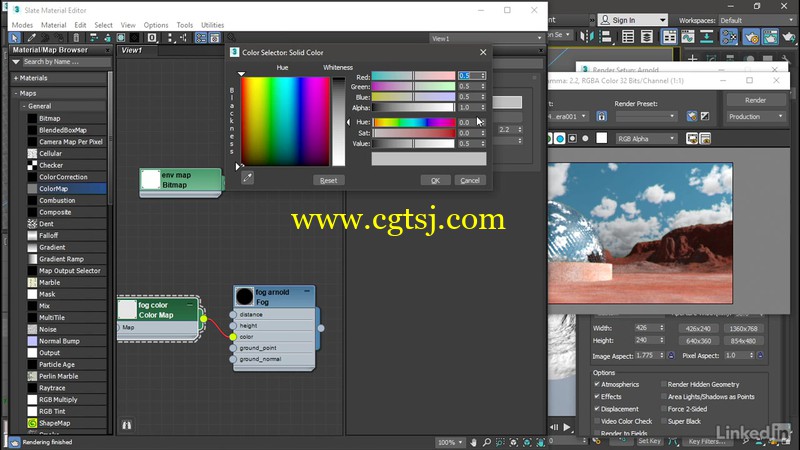Viewport: 800px width, 450px height.
Task: Open the 100% zoom dropdown
Action: coord(450,442)
